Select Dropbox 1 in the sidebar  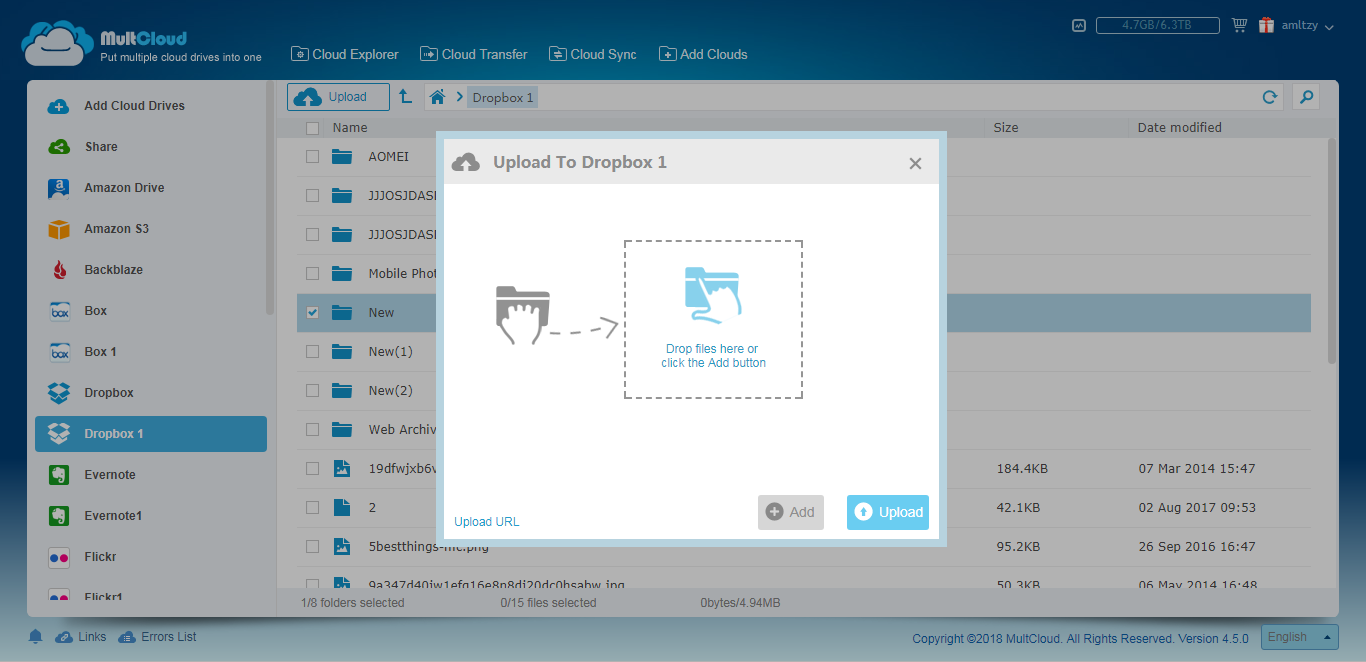tap(151, 434)
